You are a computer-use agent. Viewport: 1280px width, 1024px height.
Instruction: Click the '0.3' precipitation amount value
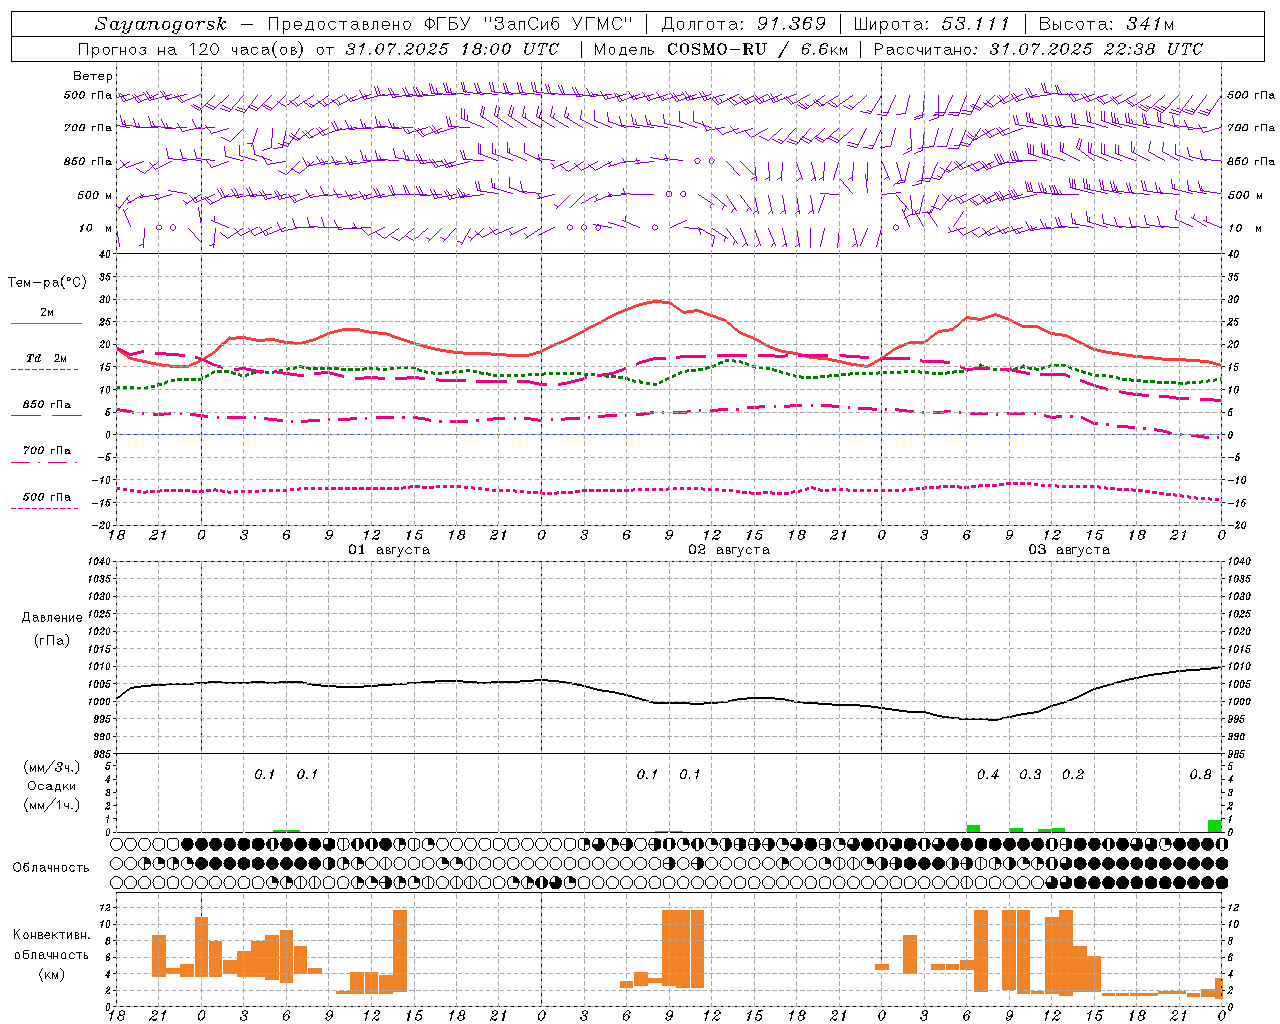click(1030, 775)
